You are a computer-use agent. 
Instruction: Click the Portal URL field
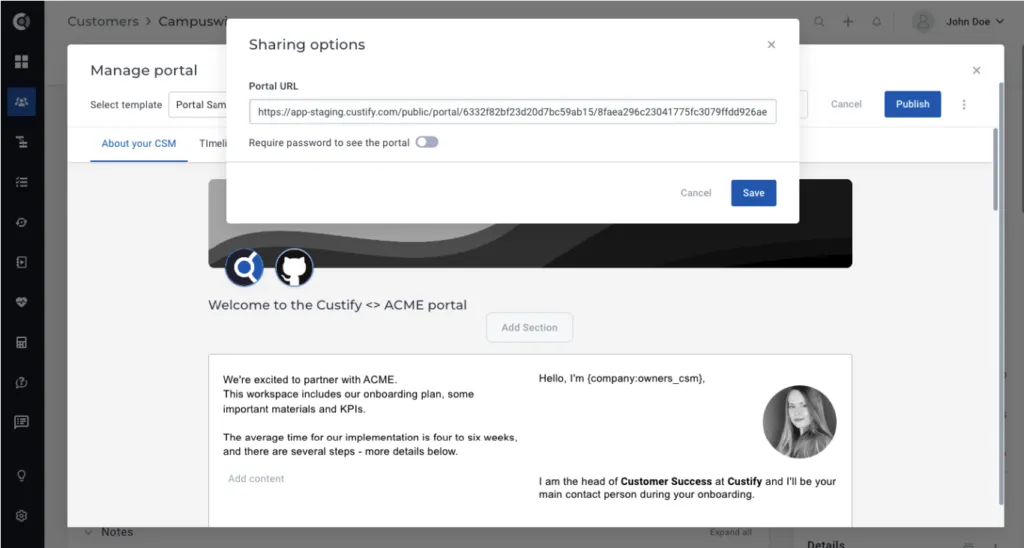(513, 112)
